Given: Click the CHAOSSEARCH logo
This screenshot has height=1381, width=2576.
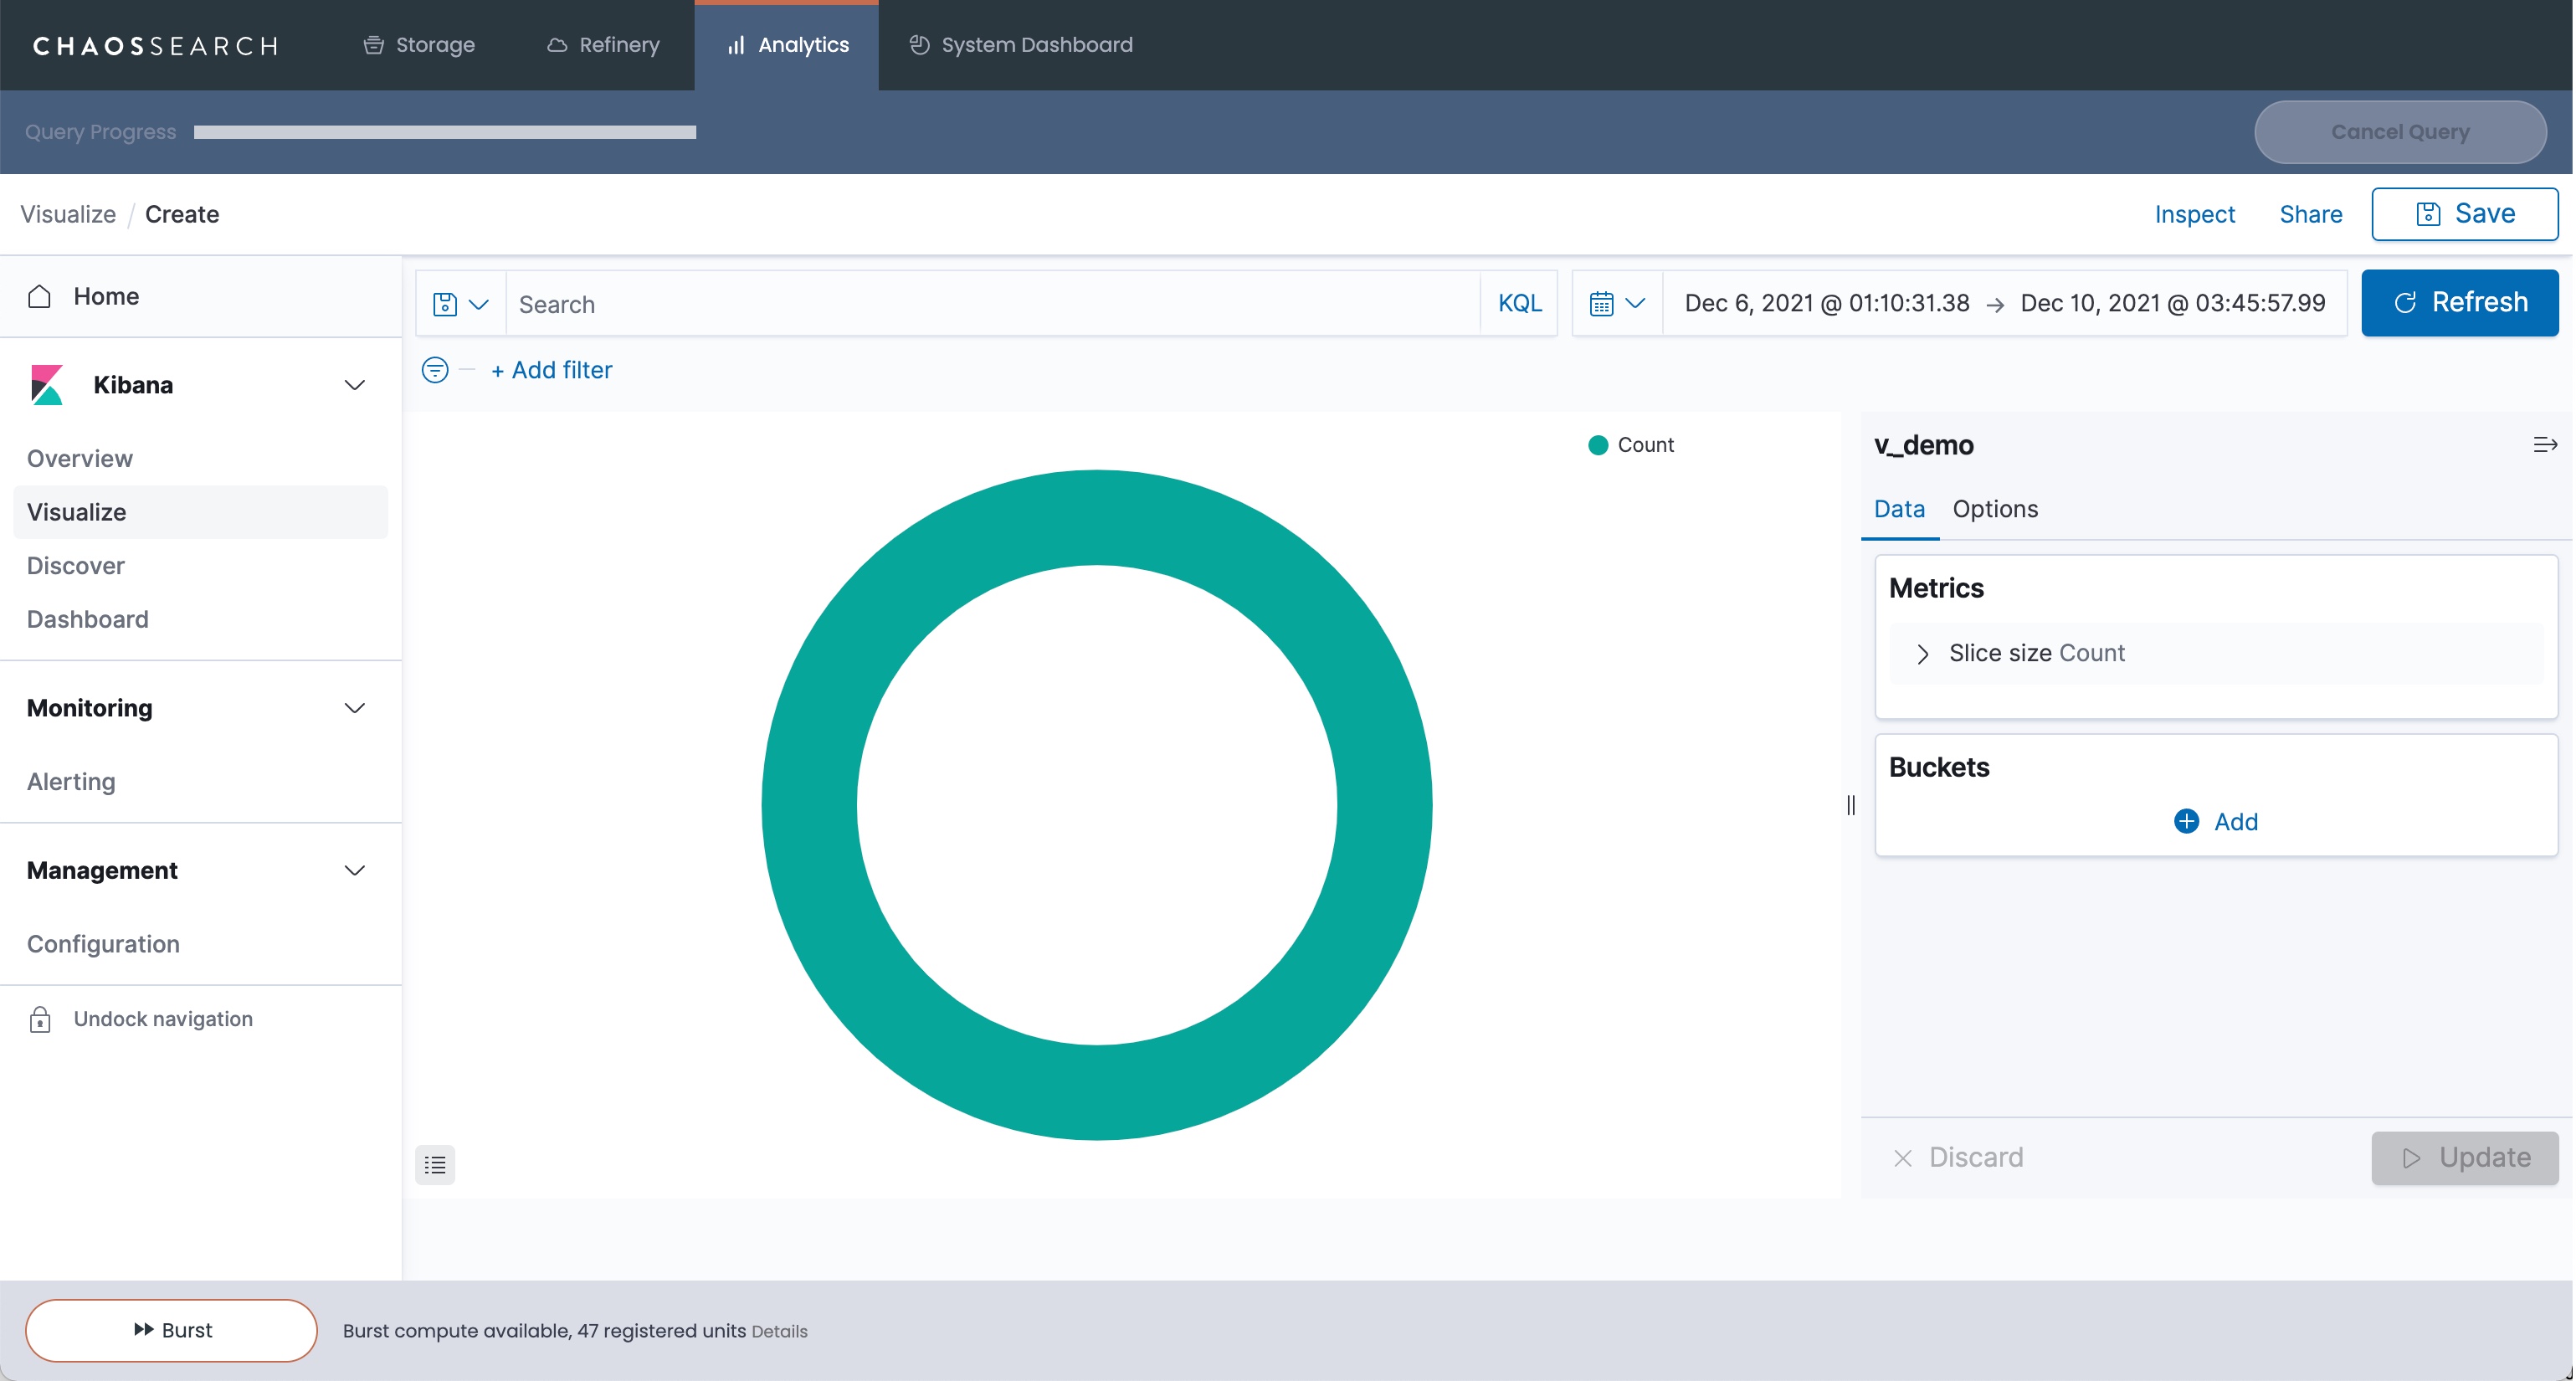Looking at the screenshot, I should point(155,45).
